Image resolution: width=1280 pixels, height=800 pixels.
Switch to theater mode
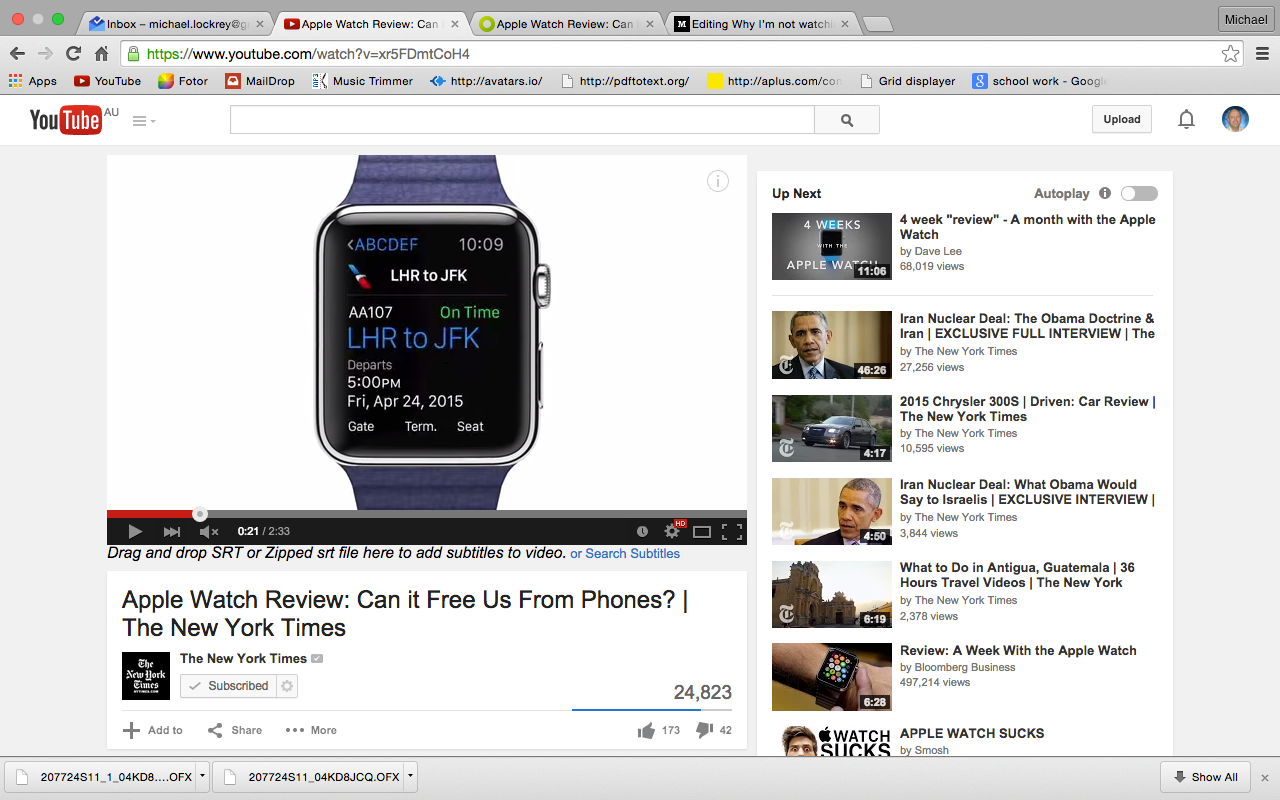coord(702,531)
